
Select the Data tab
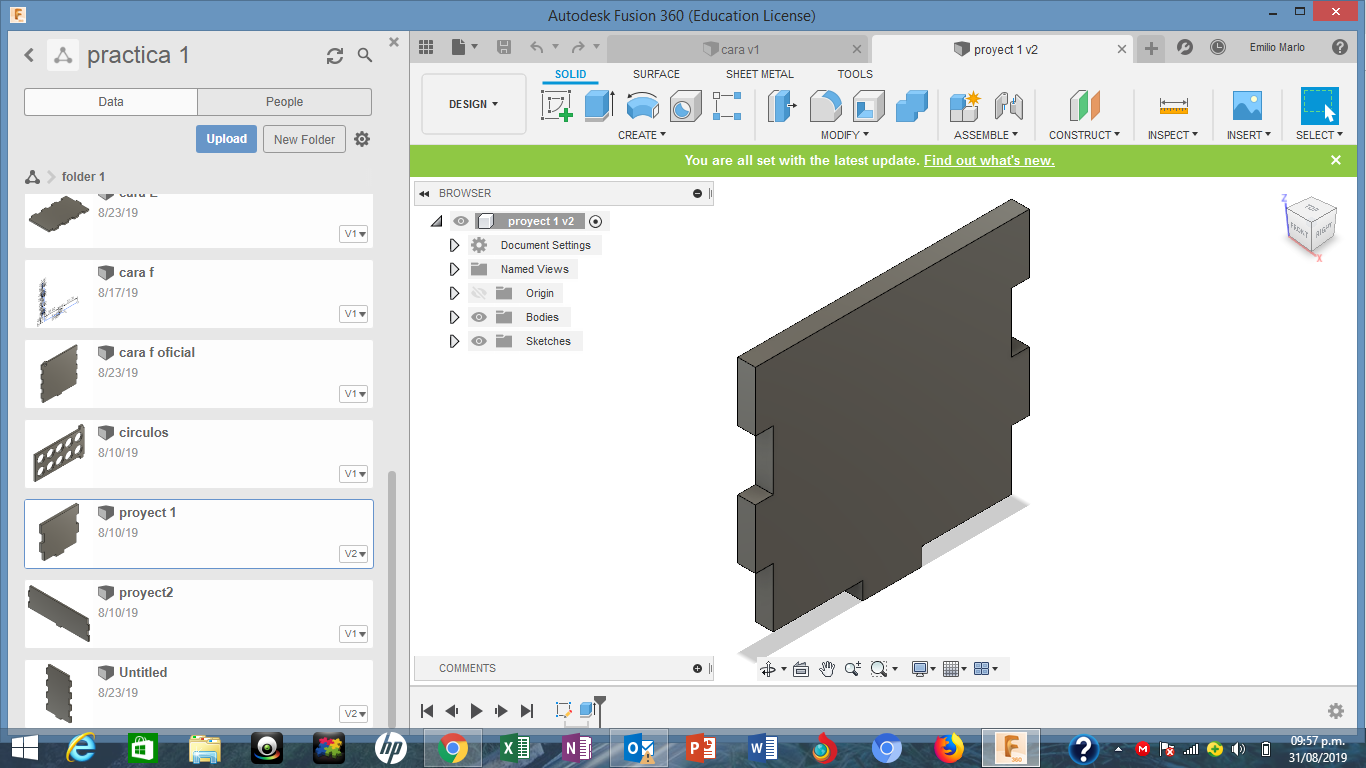coord(111,102)
